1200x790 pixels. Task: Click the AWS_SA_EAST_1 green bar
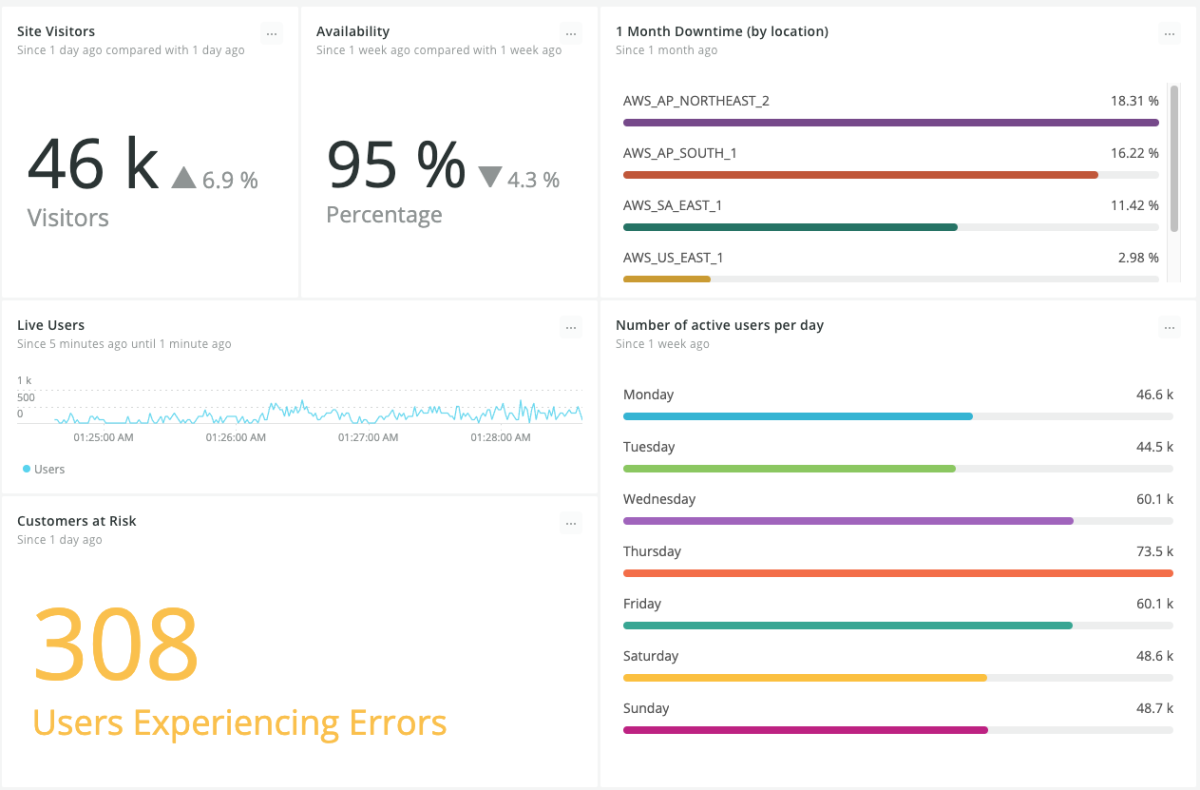click(x=790, y=227)
